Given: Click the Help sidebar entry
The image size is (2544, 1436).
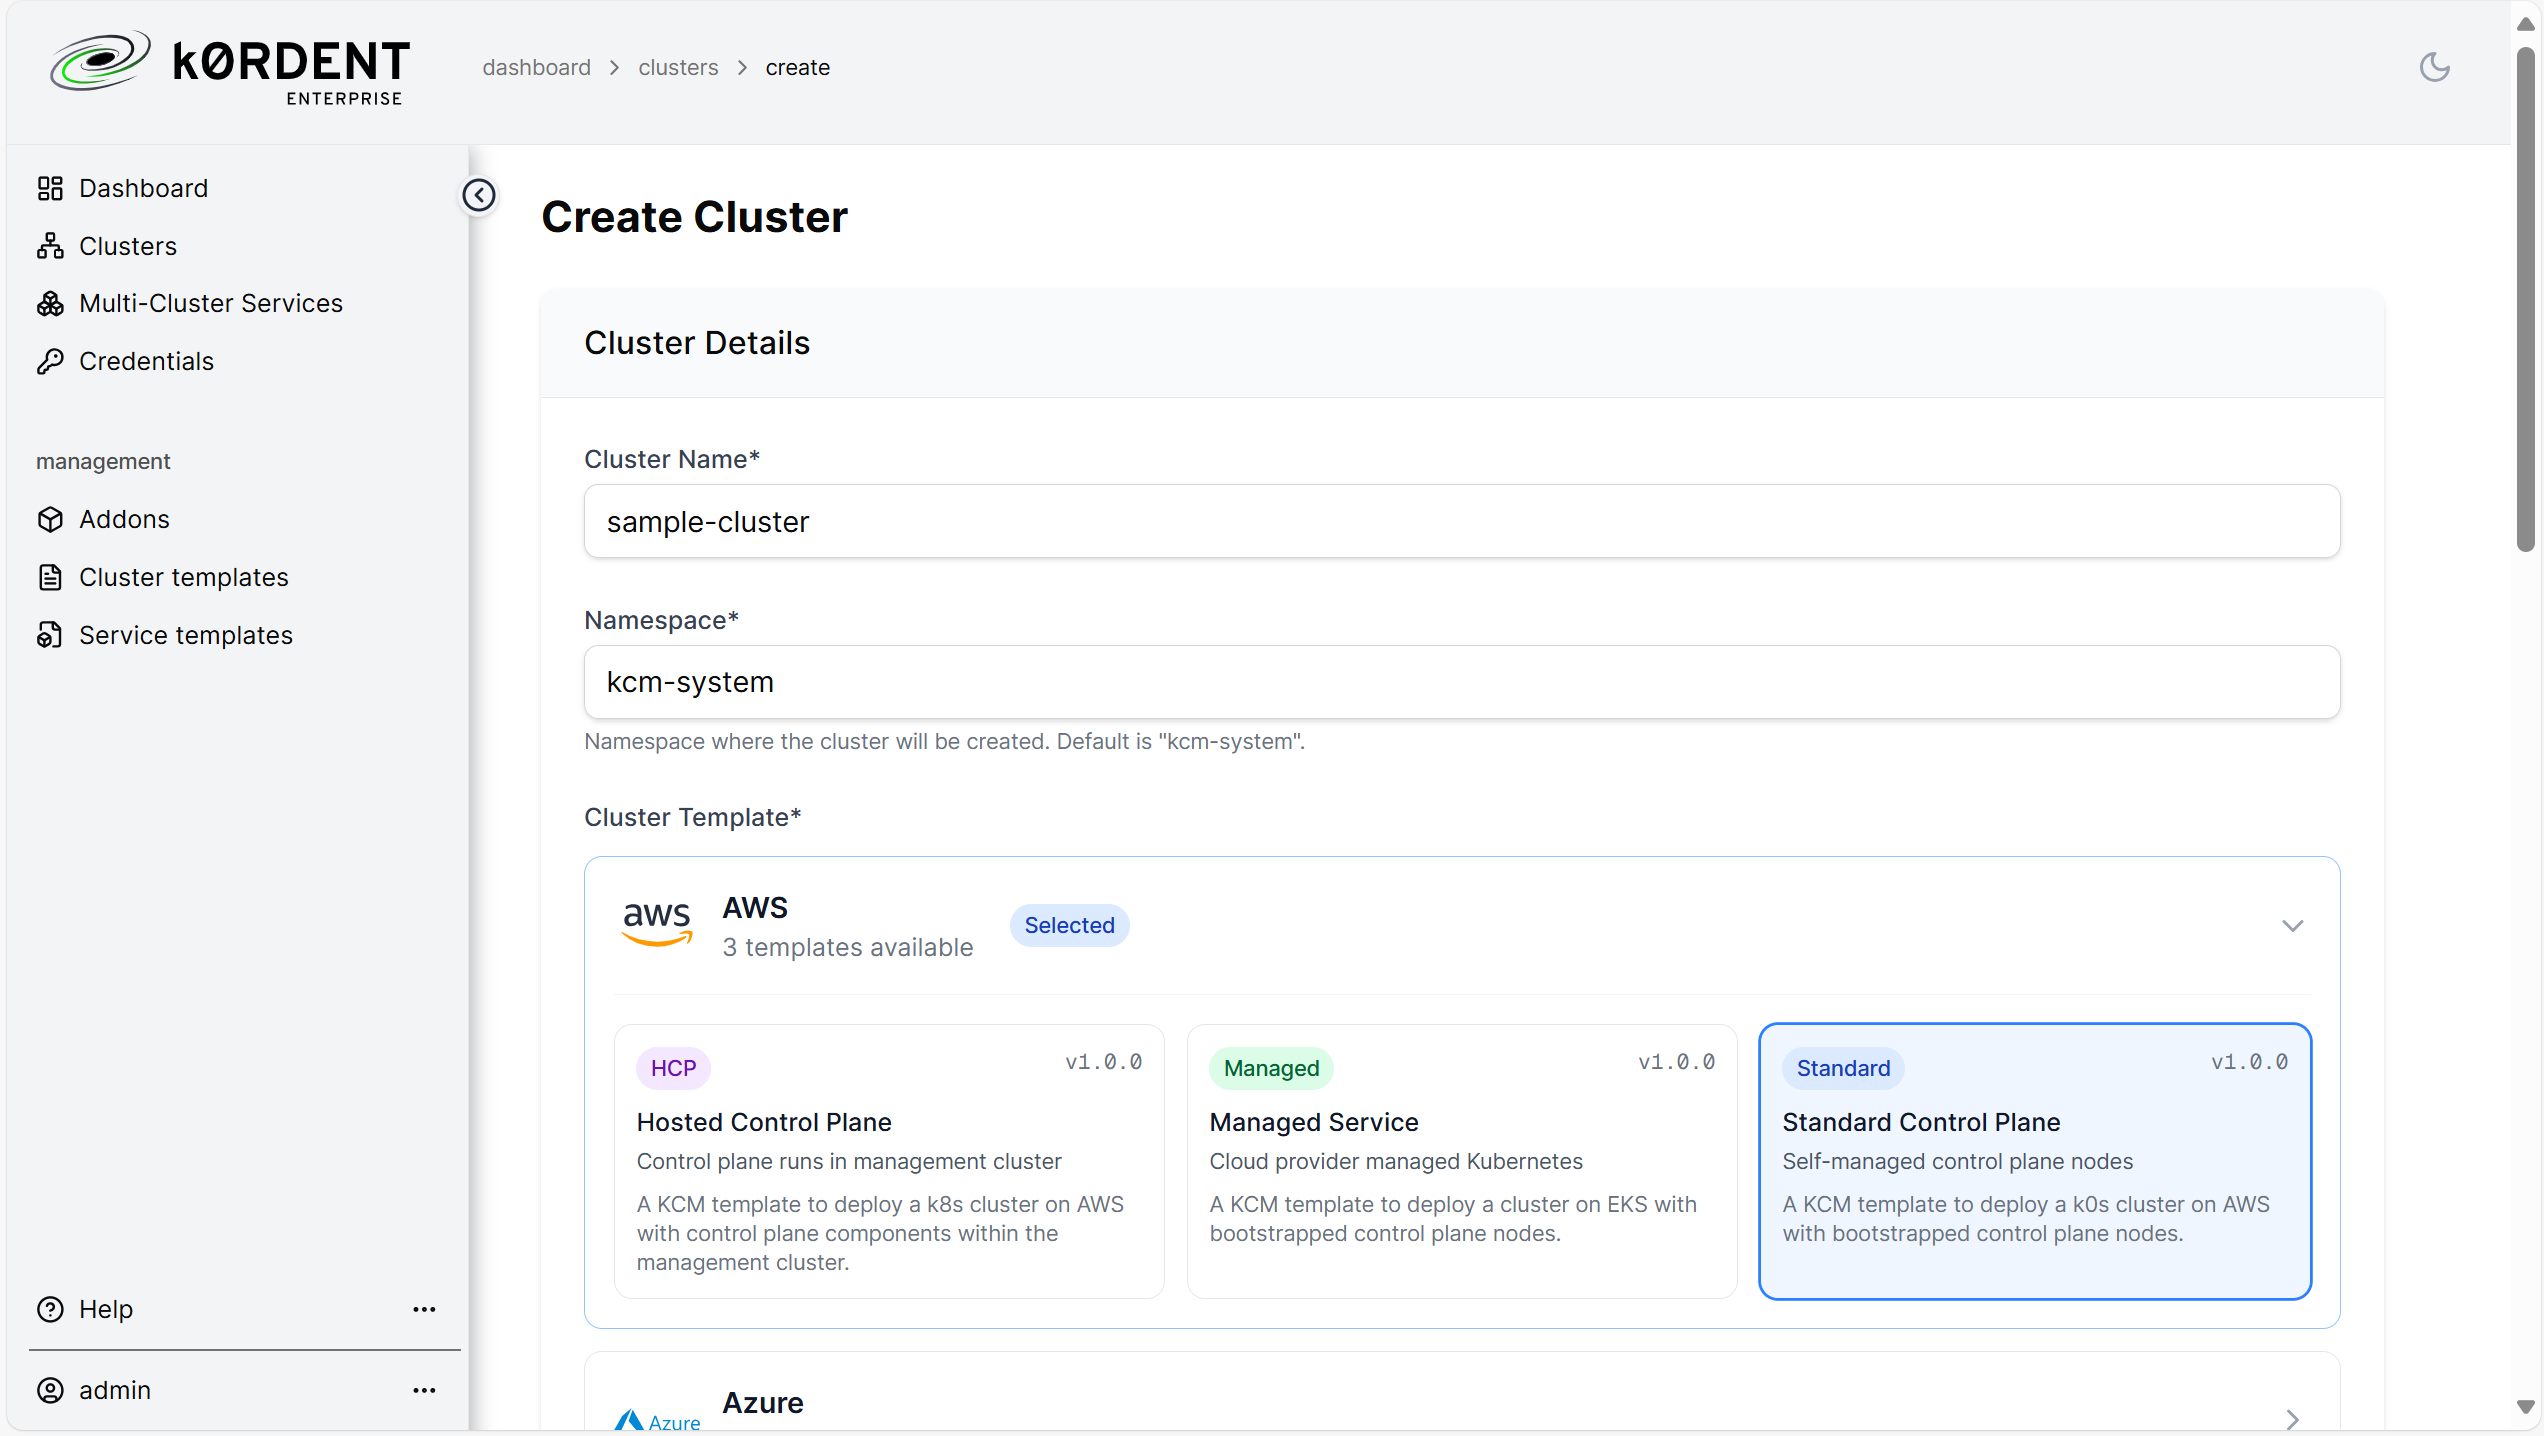Looking at the screenshot, I should pos(105,1309).
